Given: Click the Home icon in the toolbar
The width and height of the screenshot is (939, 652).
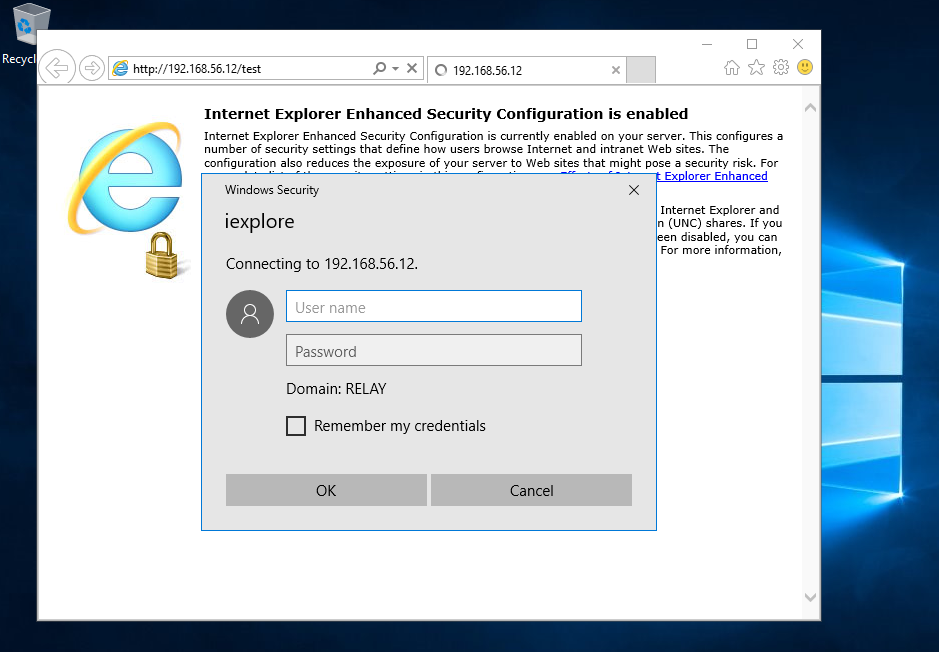Looking at the screenshot, I should point(732,68).
